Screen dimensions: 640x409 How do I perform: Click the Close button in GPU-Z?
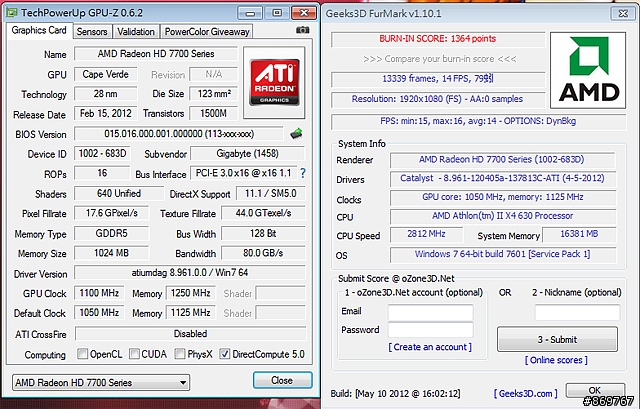[x=282, y=380]
